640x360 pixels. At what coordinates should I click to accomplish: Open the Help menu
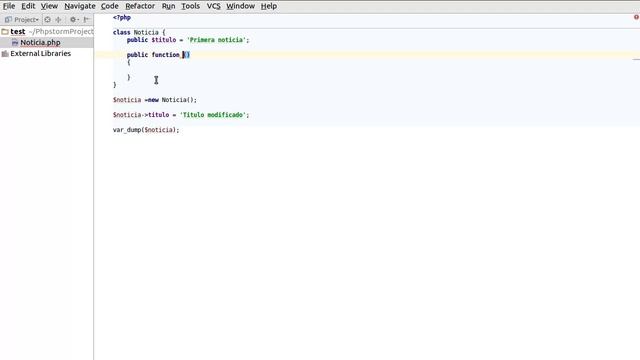tap(269, 6)
